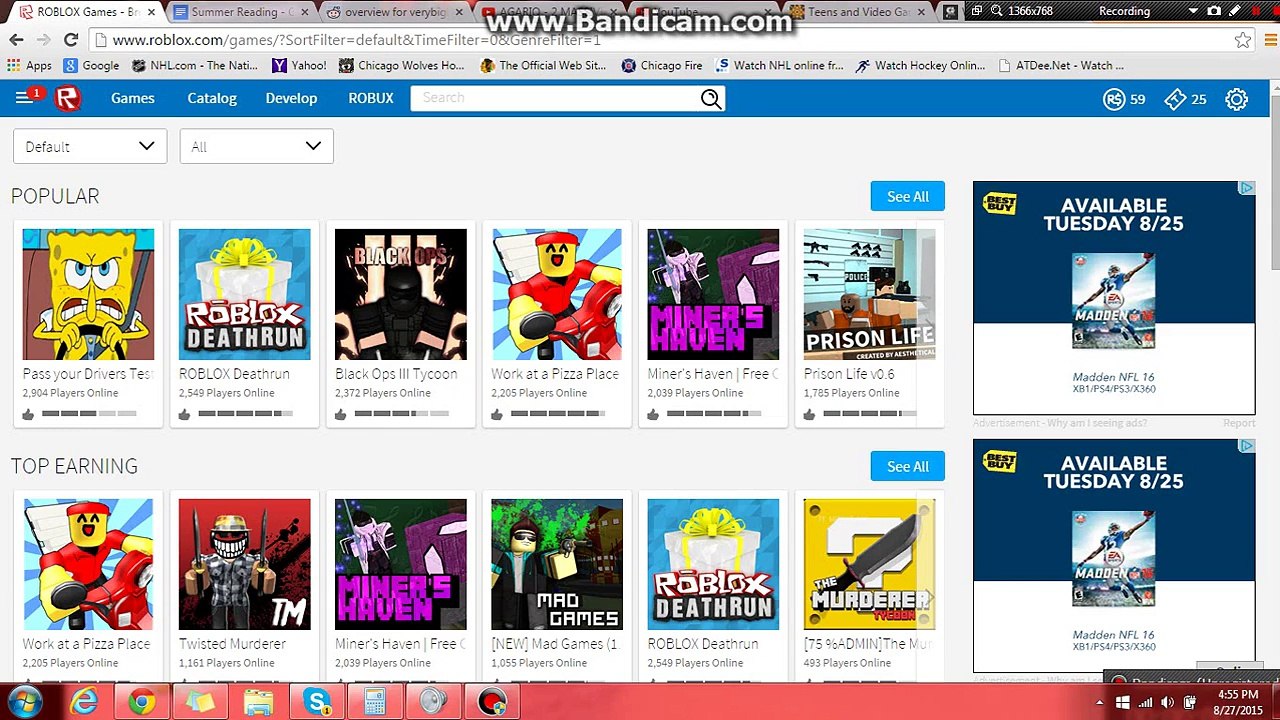Click inside the Roblox search field

tap(555, 98)
